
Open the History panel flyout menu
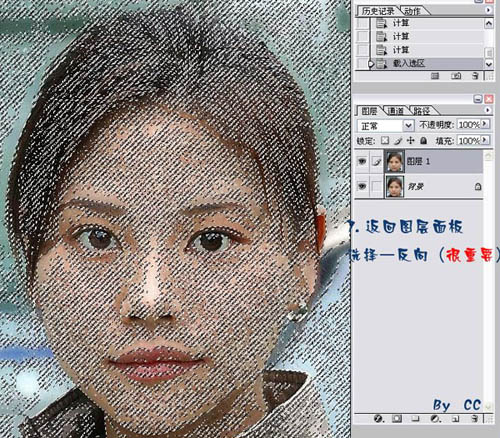[x=488, y=10]
